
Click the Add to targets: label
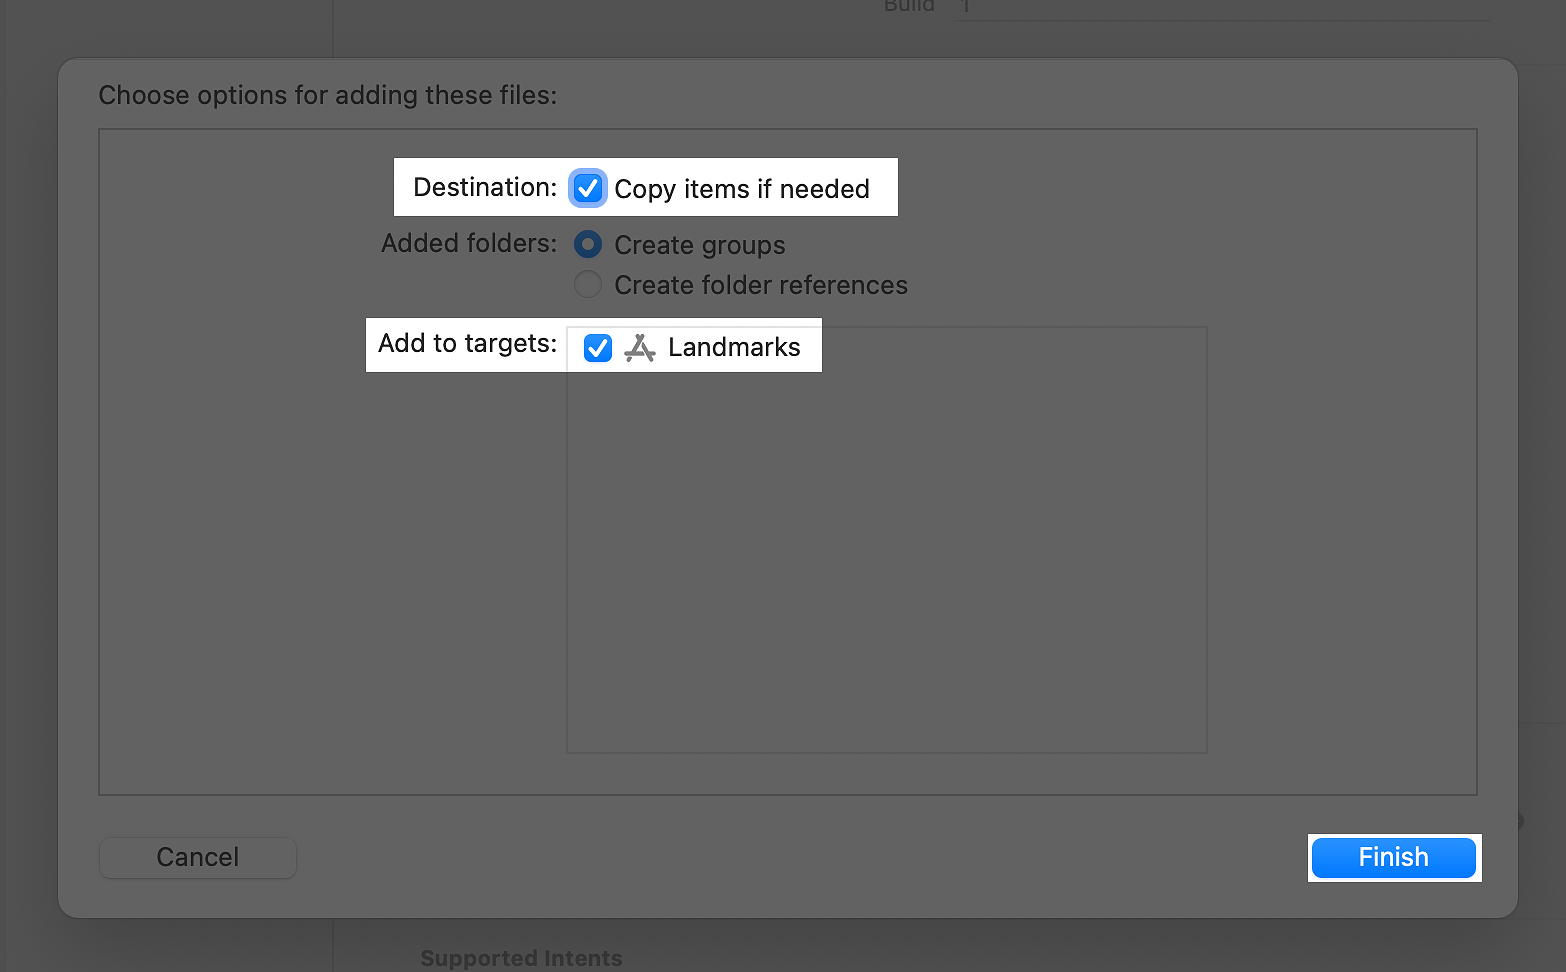468,343
